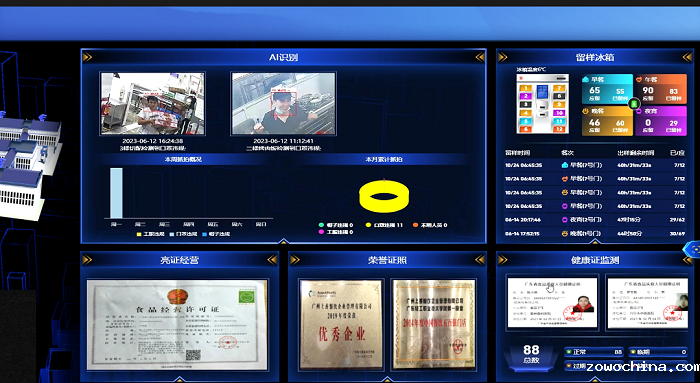
Task: Select fridge slot 4
Action: 526,113
